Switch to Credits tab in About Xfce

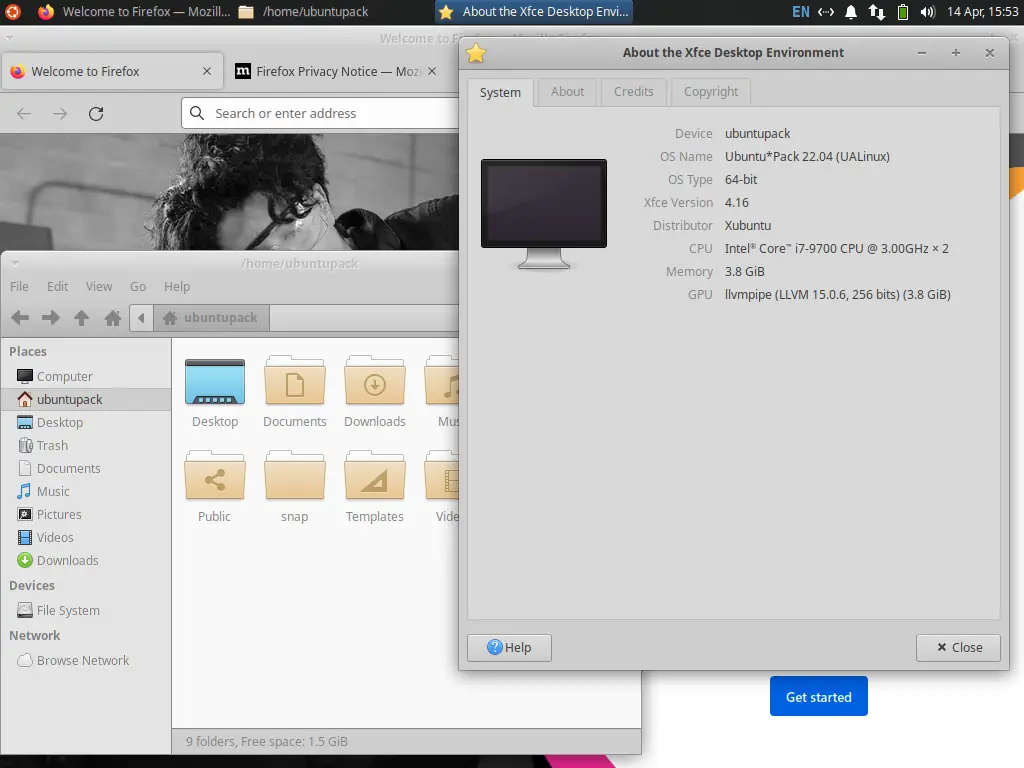click(633, 92)
